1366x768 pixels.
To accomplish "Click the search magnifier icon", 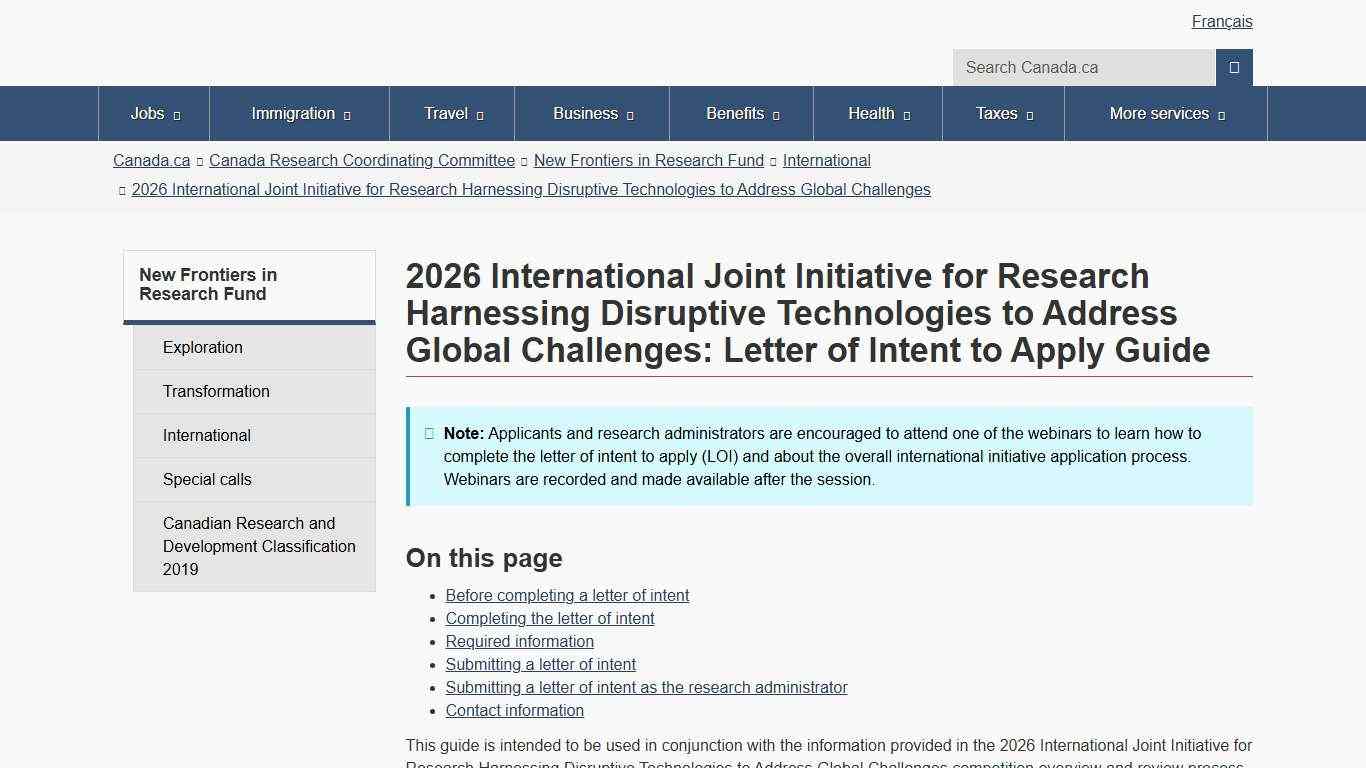I will [x=1234, y=67].
